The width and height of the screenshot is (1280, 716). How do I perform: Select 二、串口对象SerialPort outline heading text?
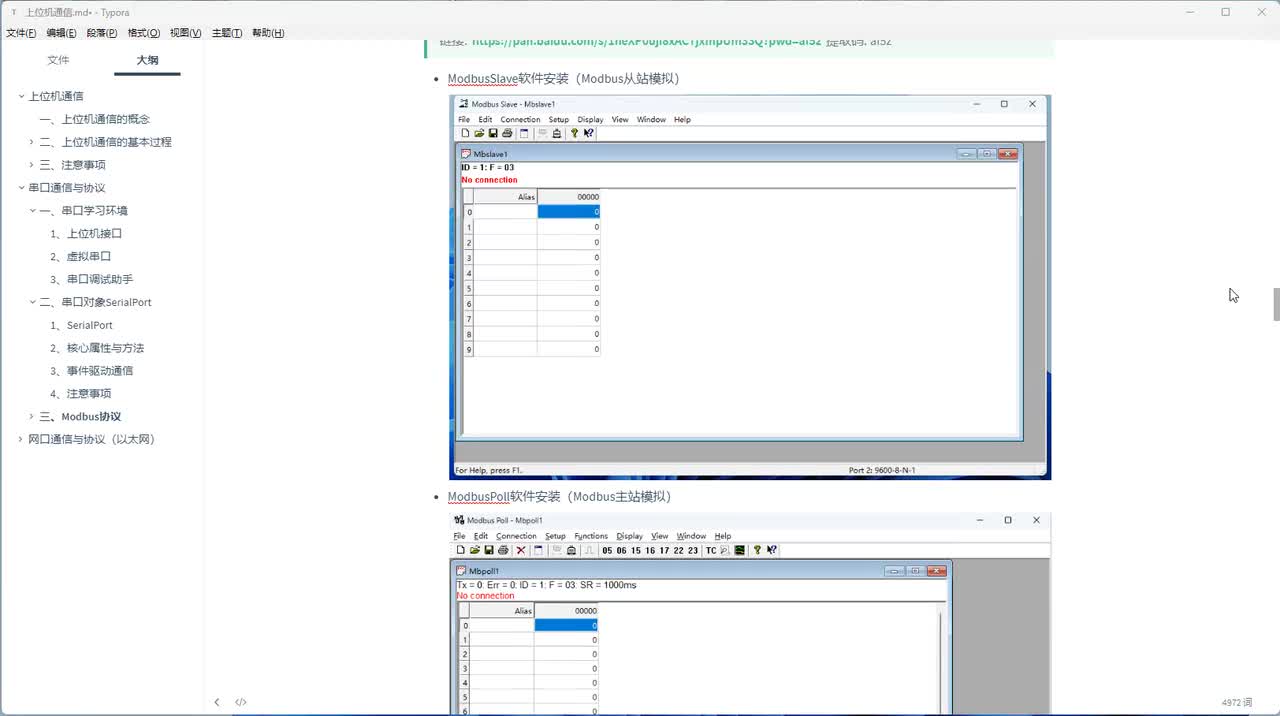coord(96,302)
